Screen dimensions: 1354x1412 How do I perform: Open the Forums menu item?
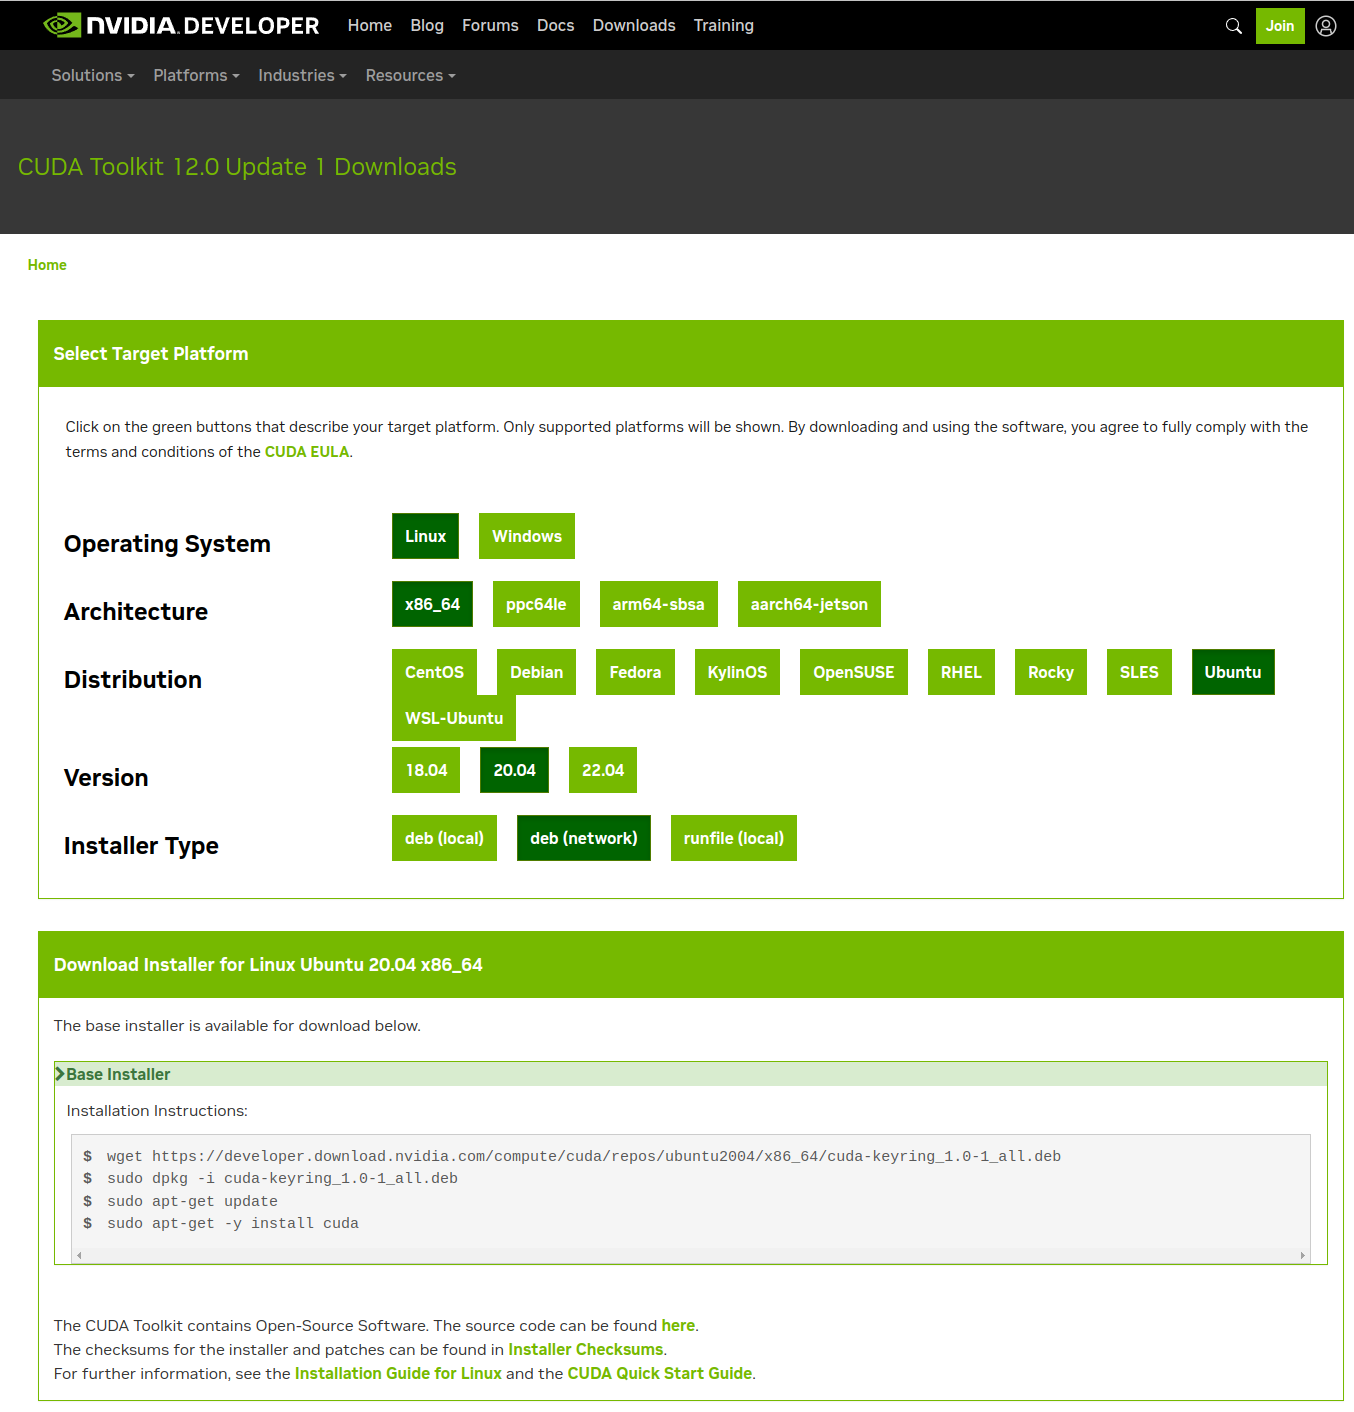pyautogui.click(x=490, y=25)
